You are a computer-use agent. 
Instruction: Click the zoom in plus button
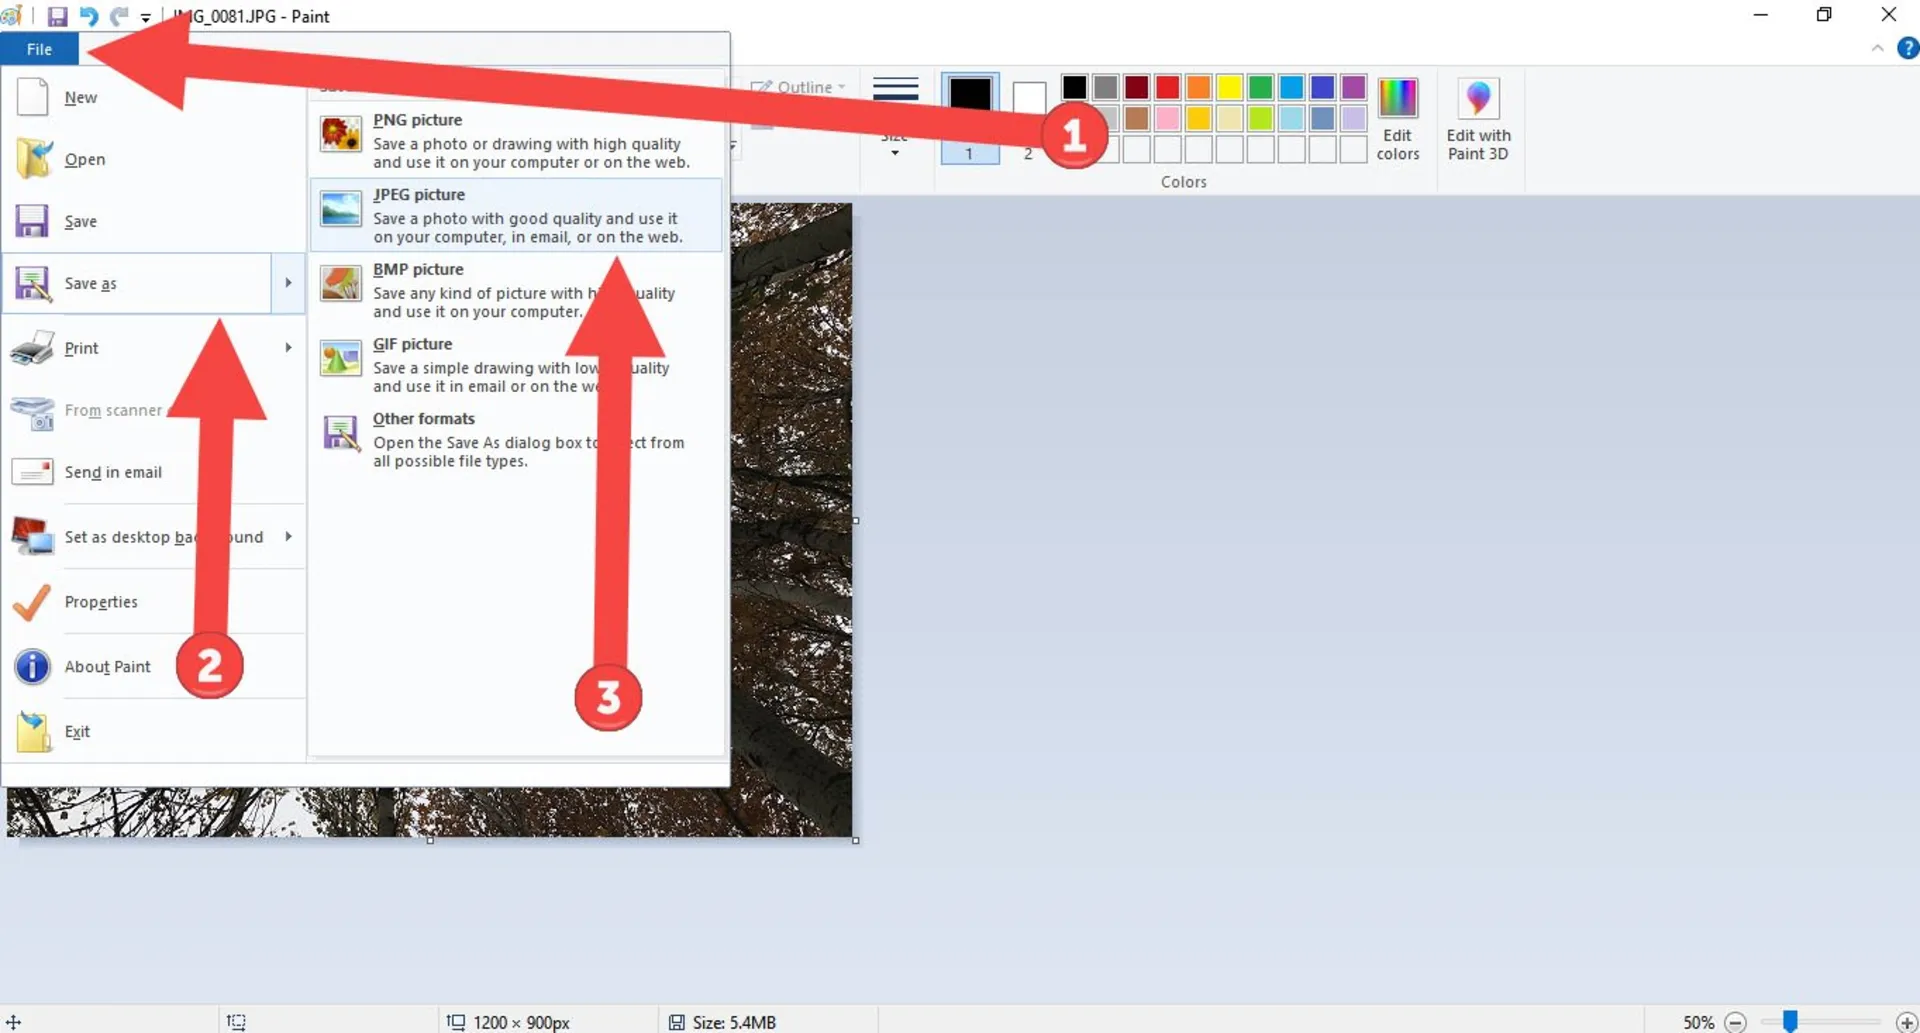click(1906, 1022)
